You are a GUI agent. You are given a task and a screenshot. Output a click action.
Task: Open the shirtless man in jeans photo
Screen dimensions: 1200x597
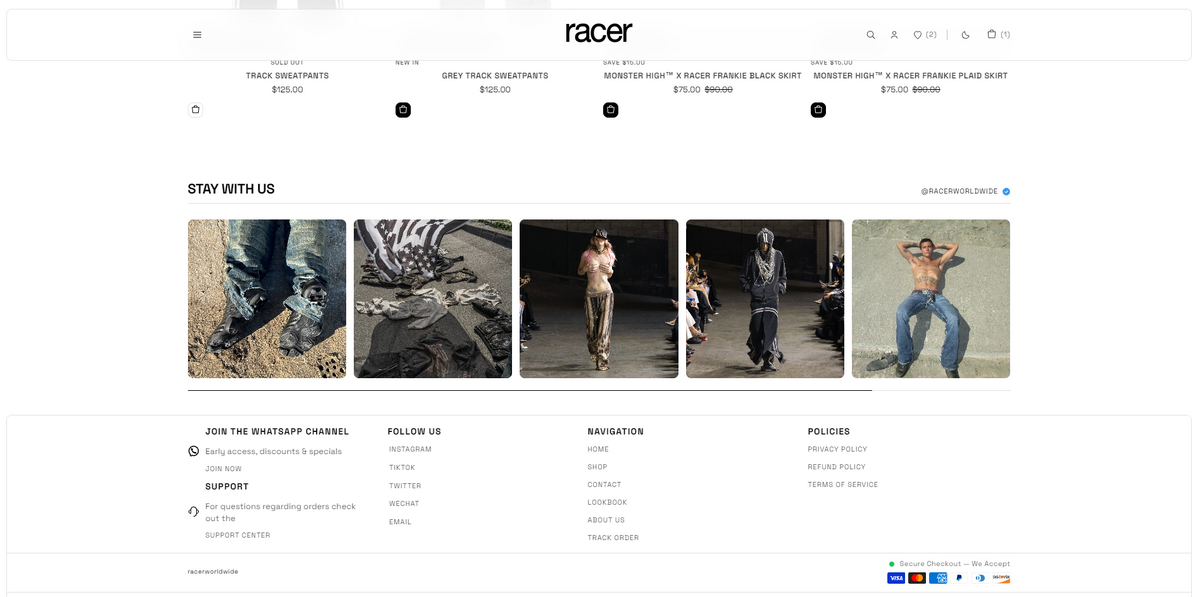coord(931,299)
